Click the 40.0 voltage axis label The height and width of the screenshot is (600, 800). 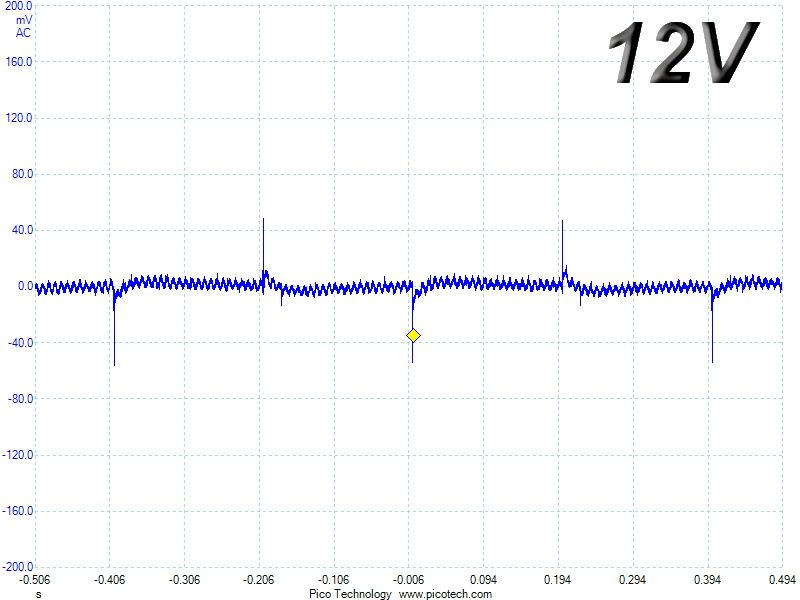tap(23, 230)
